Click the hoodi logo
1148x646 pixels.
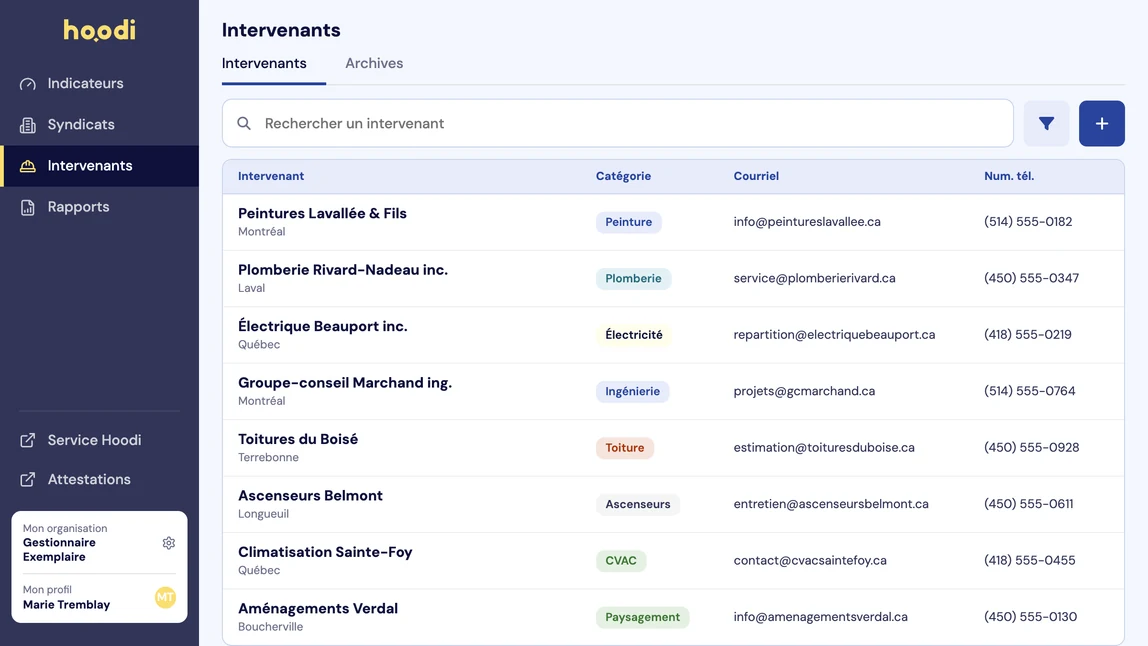(100, 30)
